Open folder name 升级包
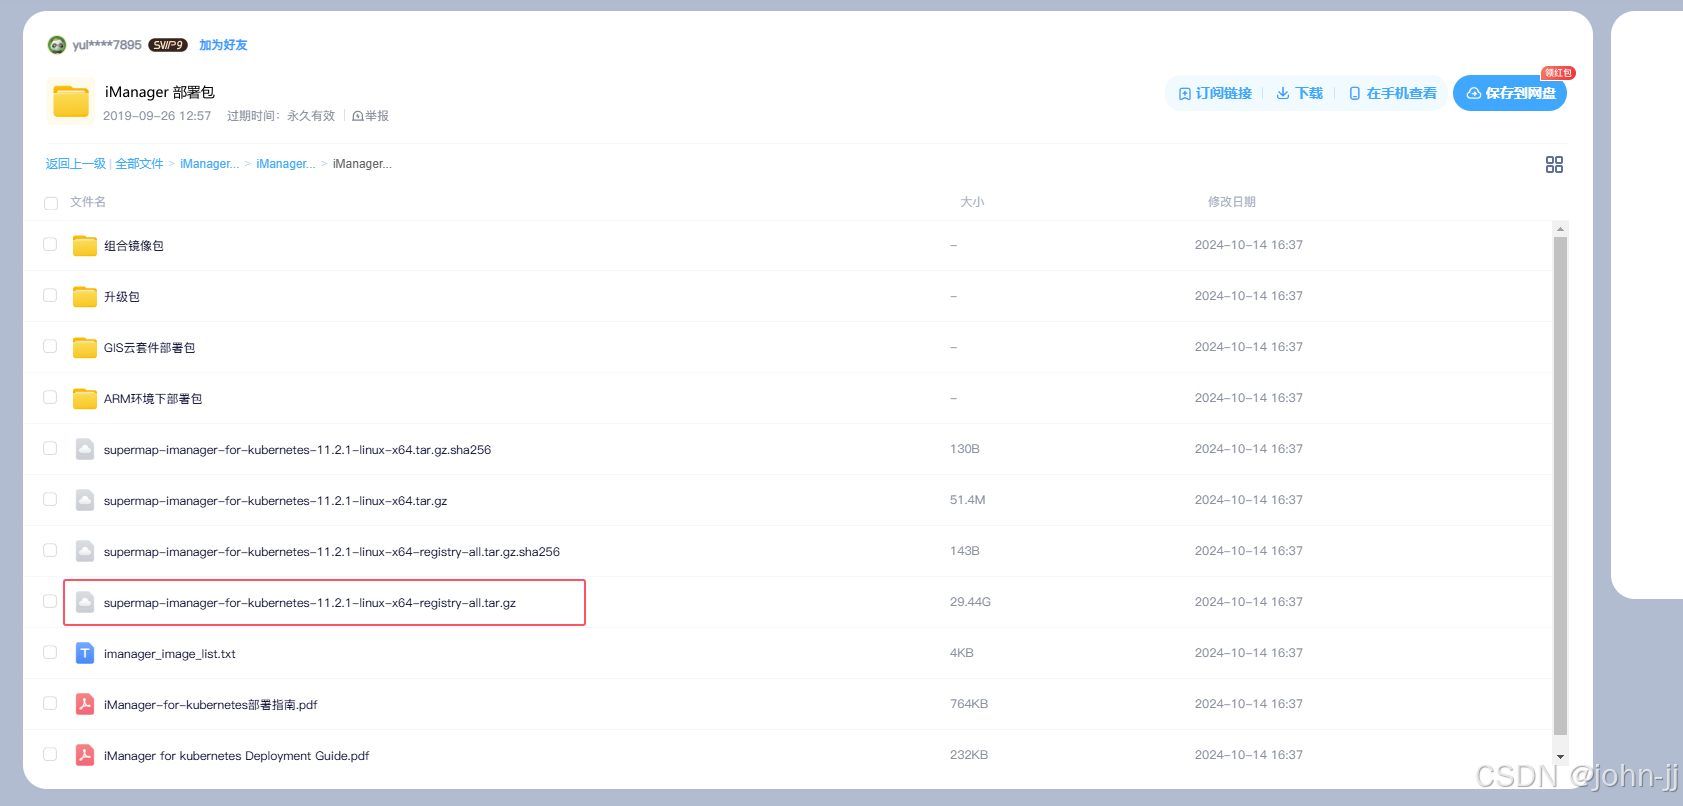Image resolution: width=1683 pixels, height=806 pixels. pyautogui.click(x=122, y=297)
